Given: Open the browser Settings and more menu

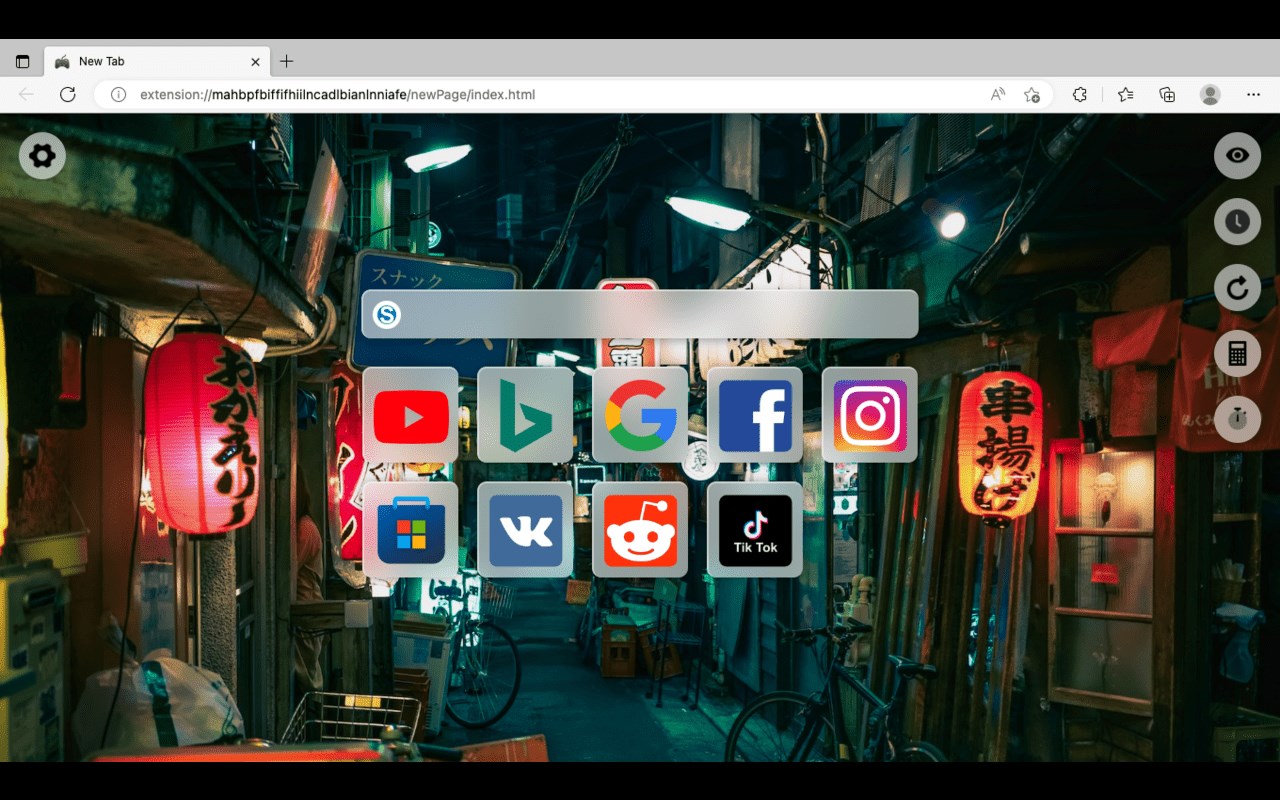Looking at the screenshot, I should [1253, 95].
